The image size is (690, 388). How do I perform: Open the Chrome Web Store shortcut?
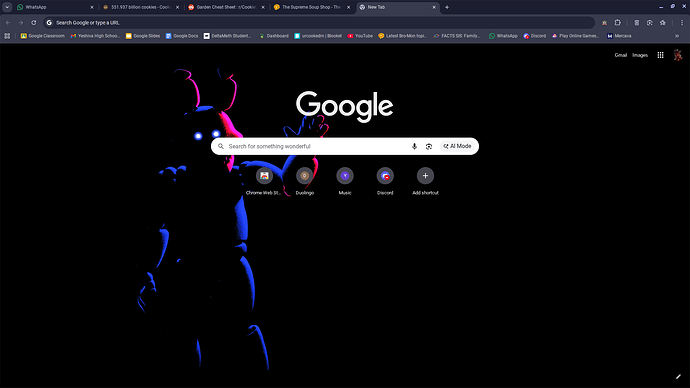pos(264,181)
